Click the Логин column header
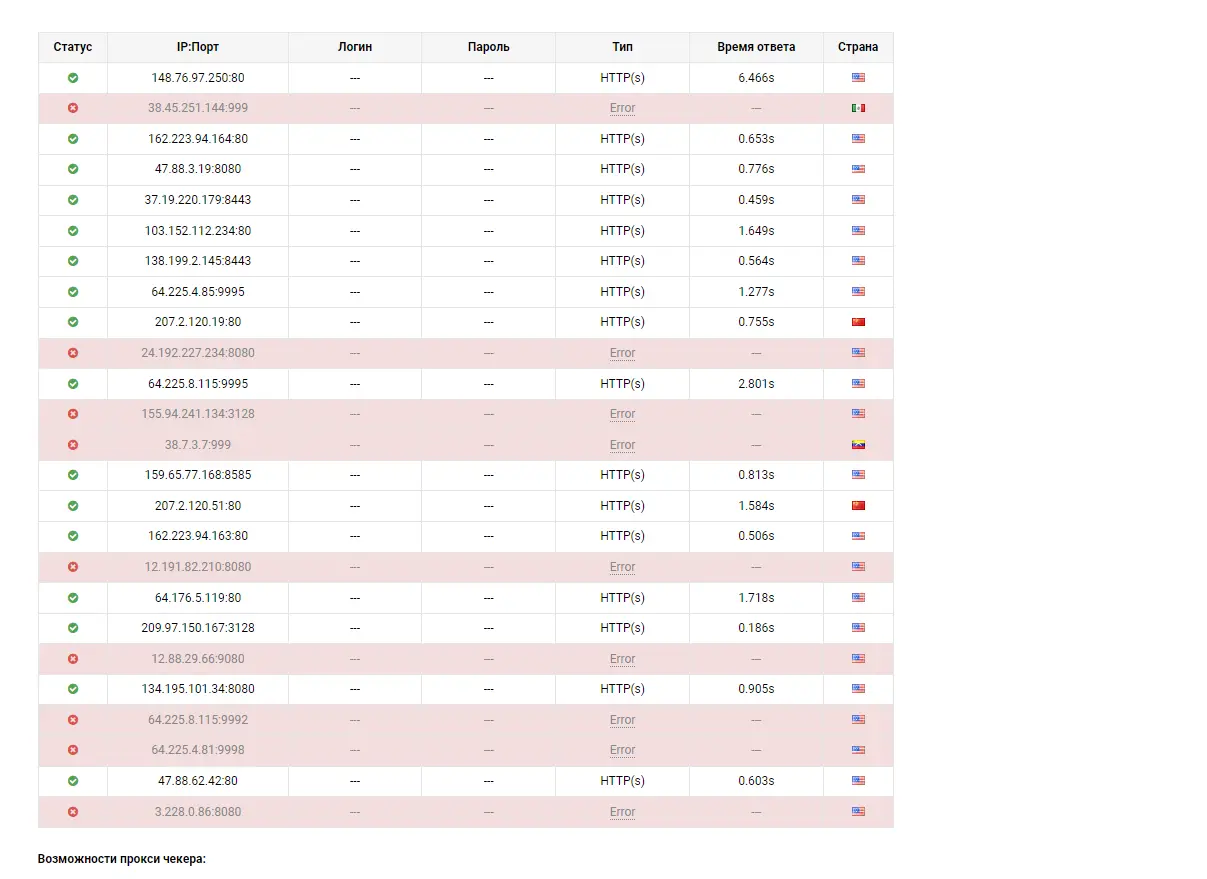Image resolution: width=1207 pixels, height=879 pixels. click(x=355, y=47)
